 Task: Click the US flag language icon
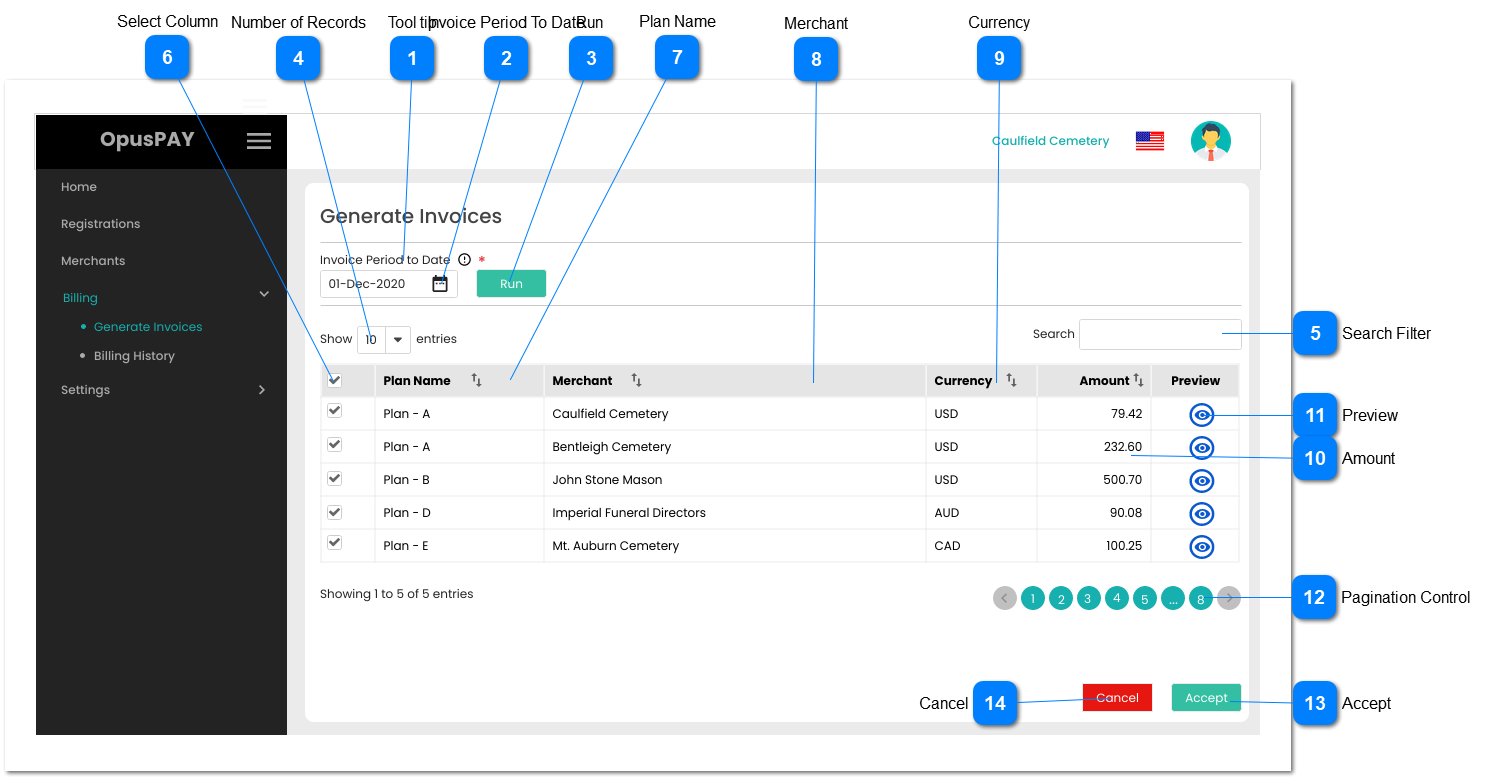(1149, 140)
